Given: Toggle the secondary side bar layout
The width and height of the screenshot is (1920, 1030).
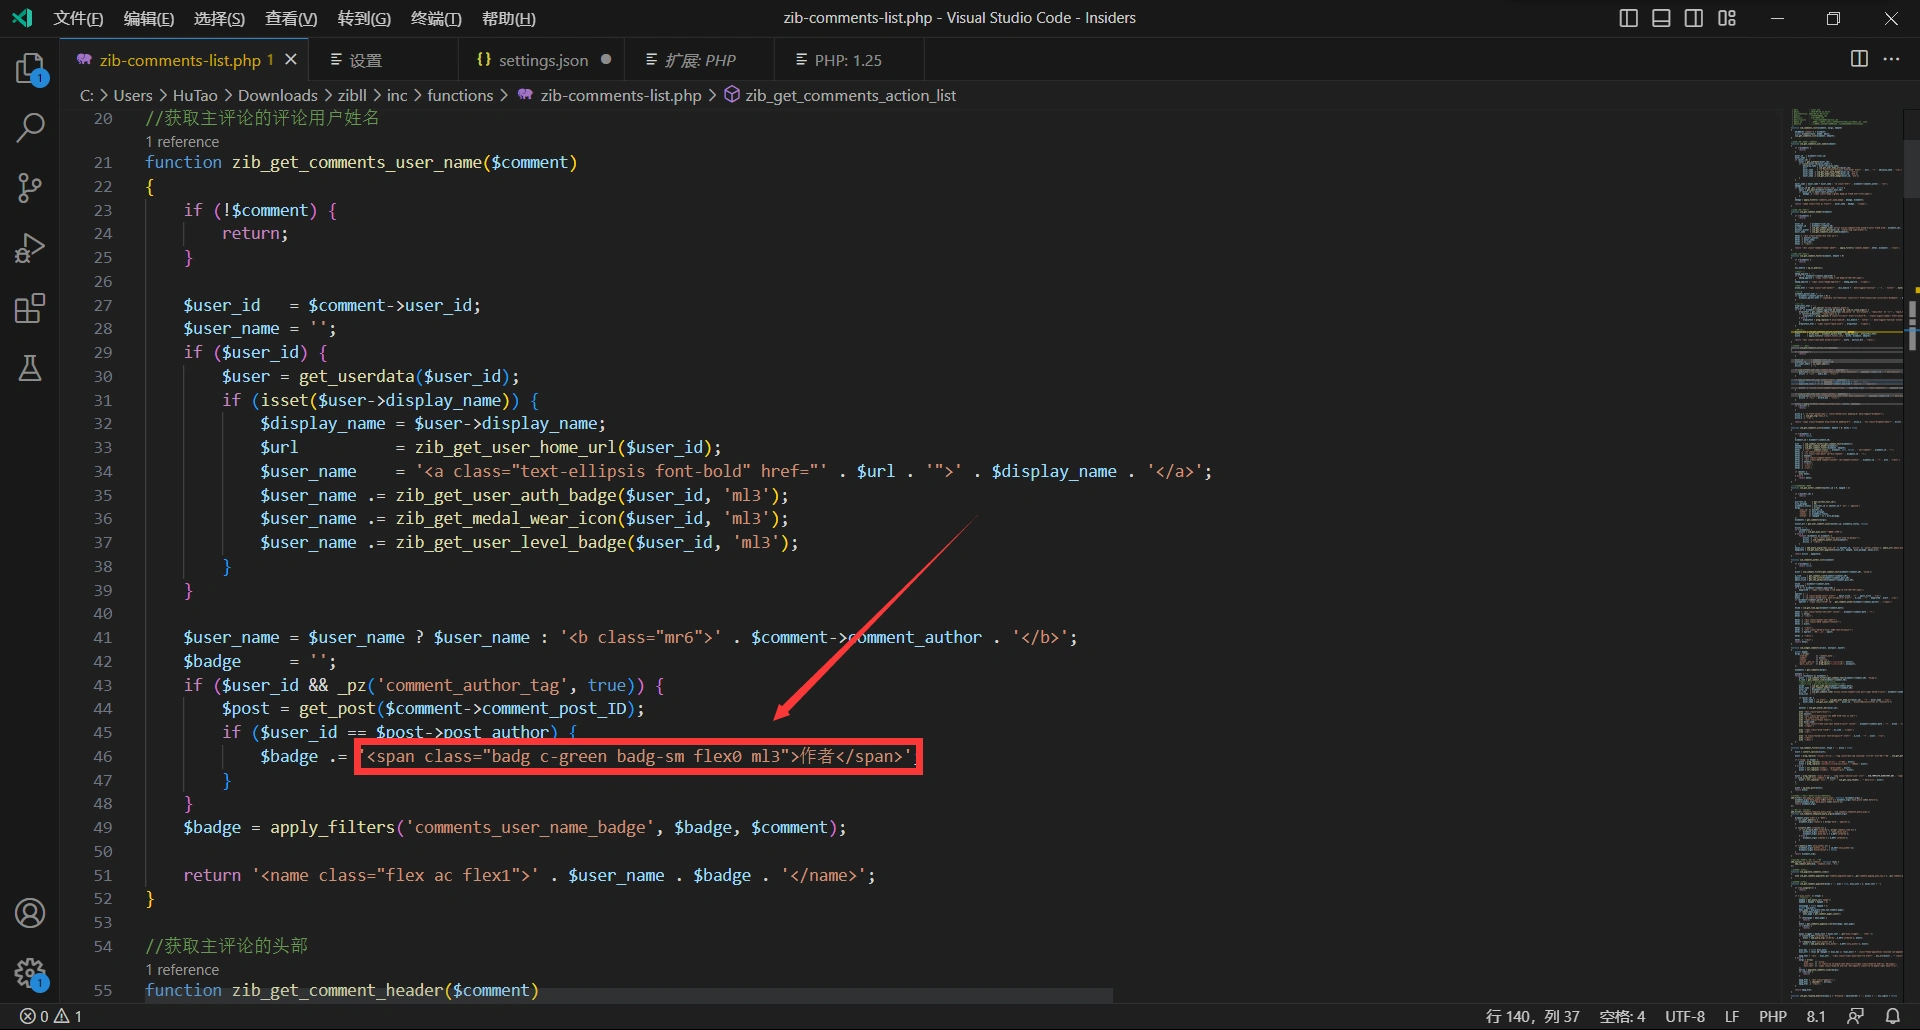Looking at the screenshot, I should tap(1694, 18).
